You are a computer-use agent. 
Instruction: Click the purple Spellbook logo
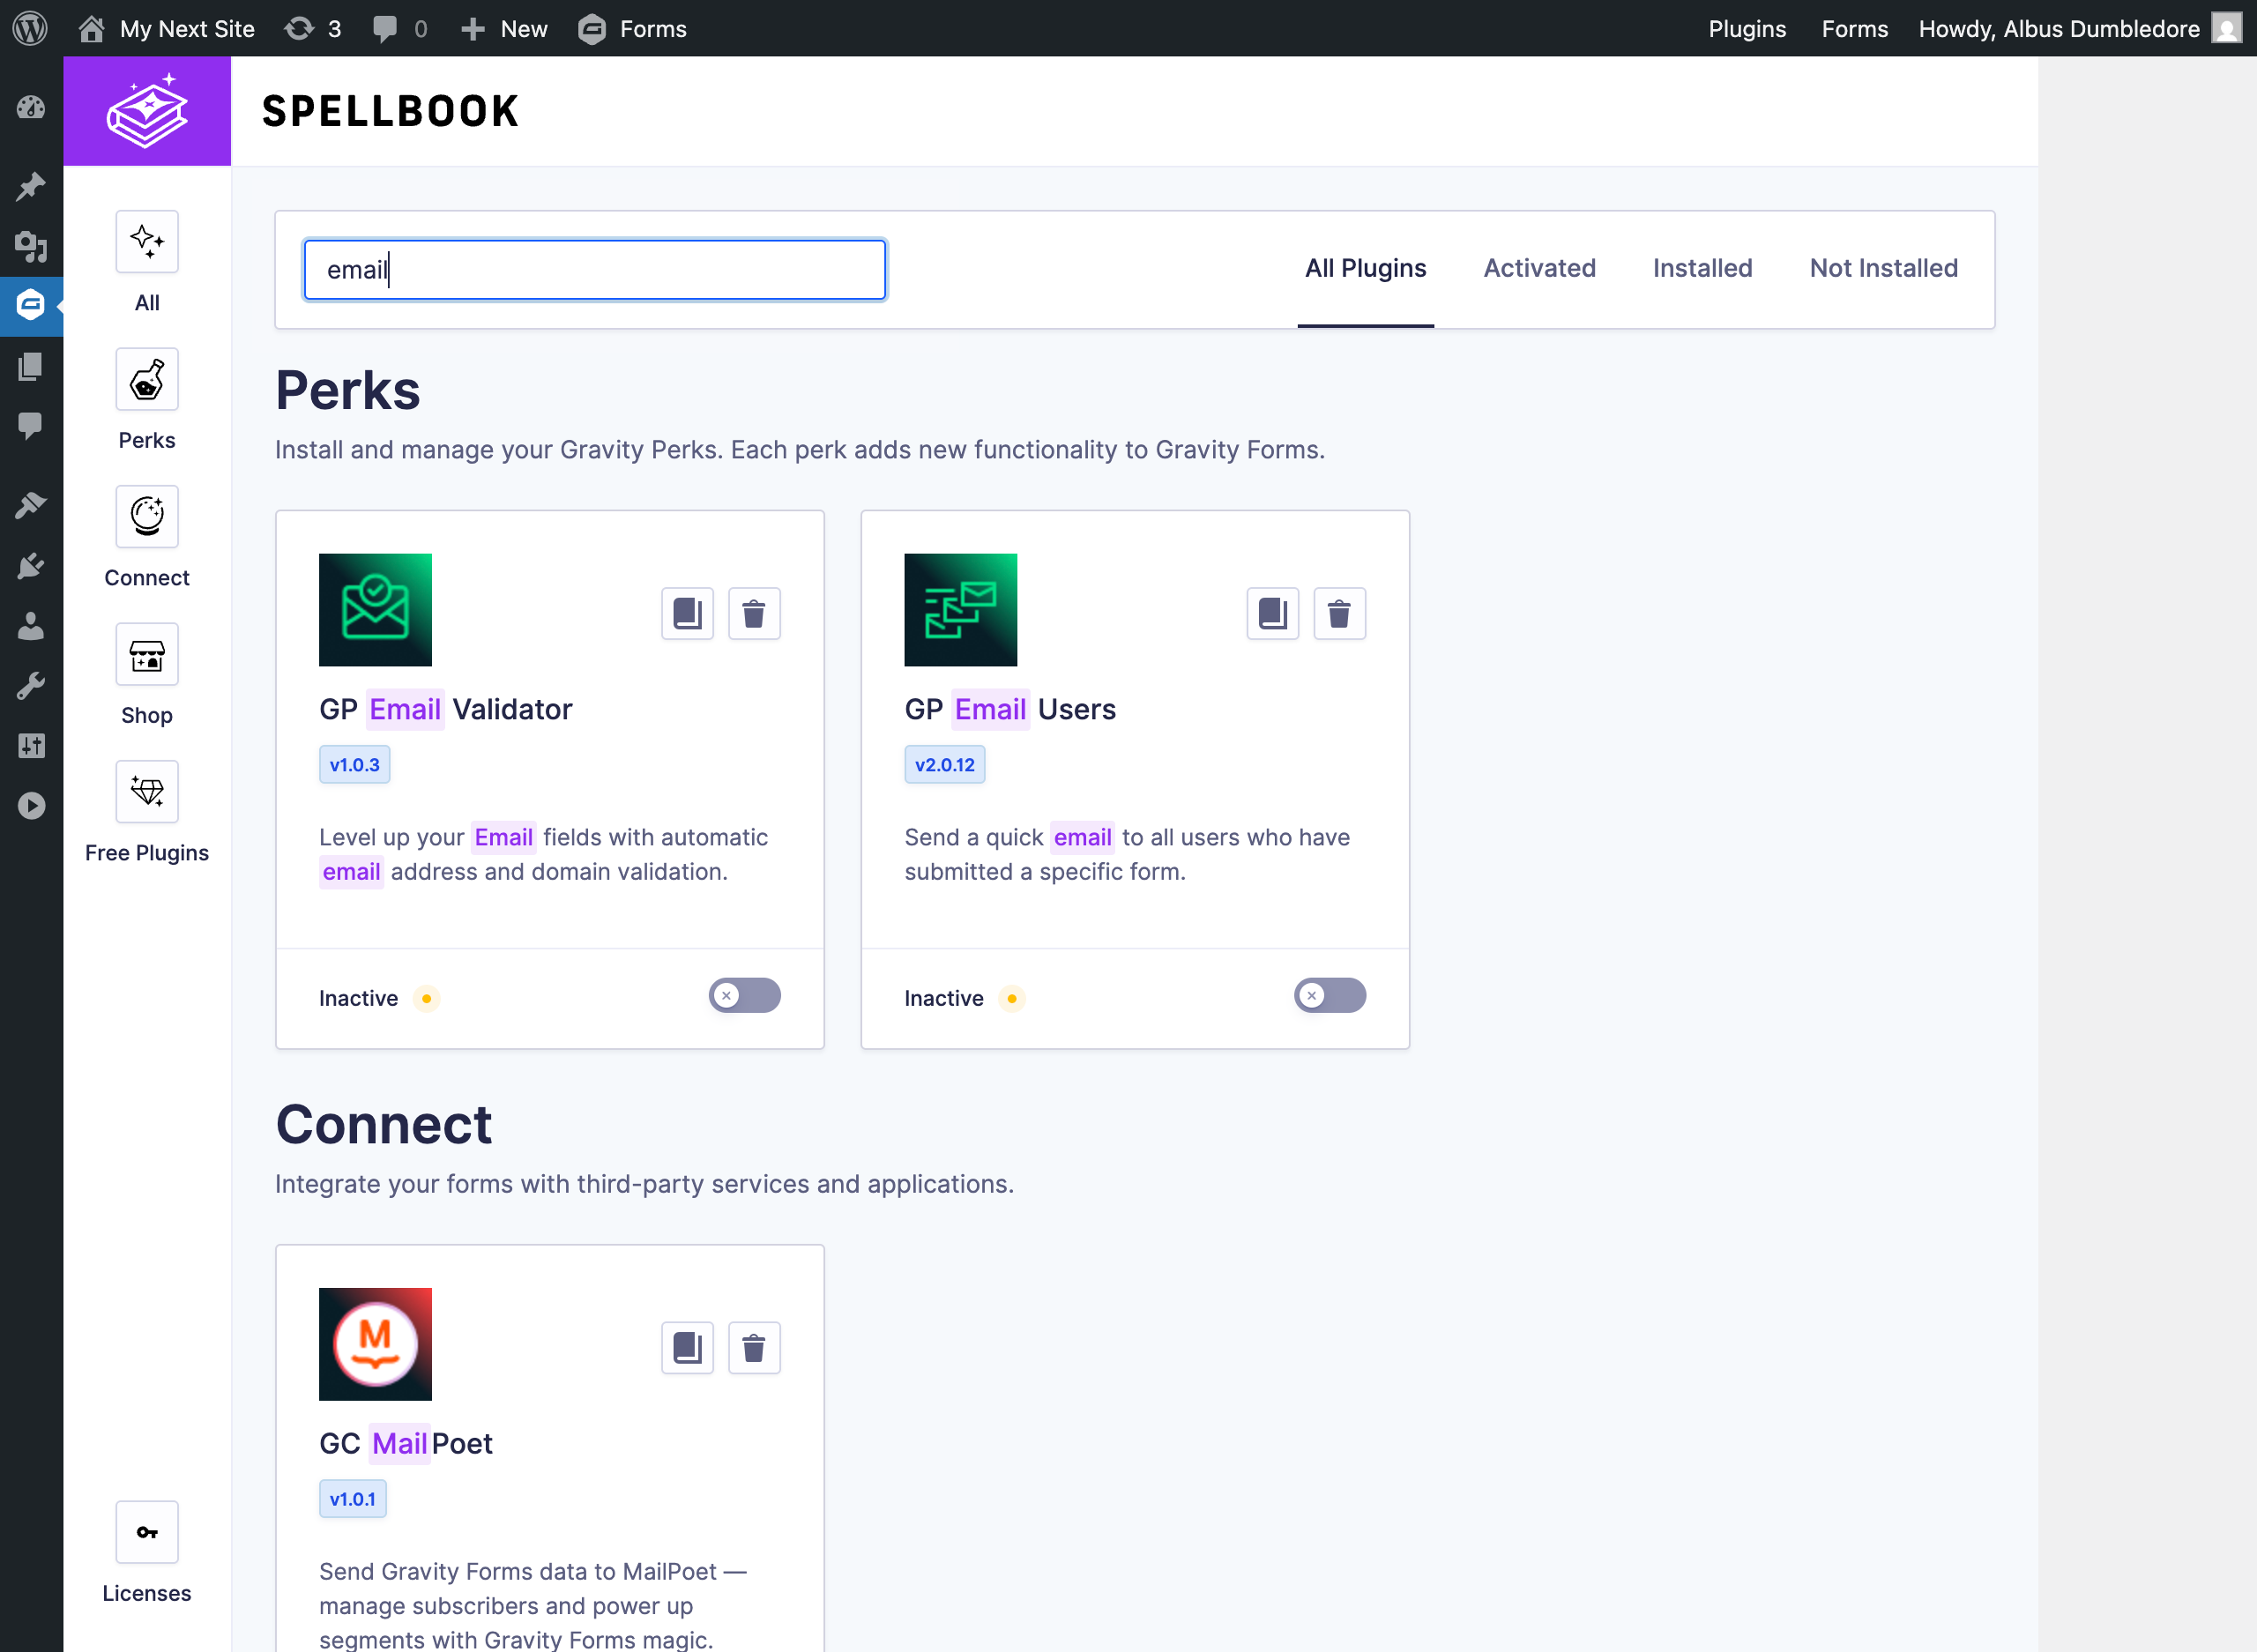point(147,111)
